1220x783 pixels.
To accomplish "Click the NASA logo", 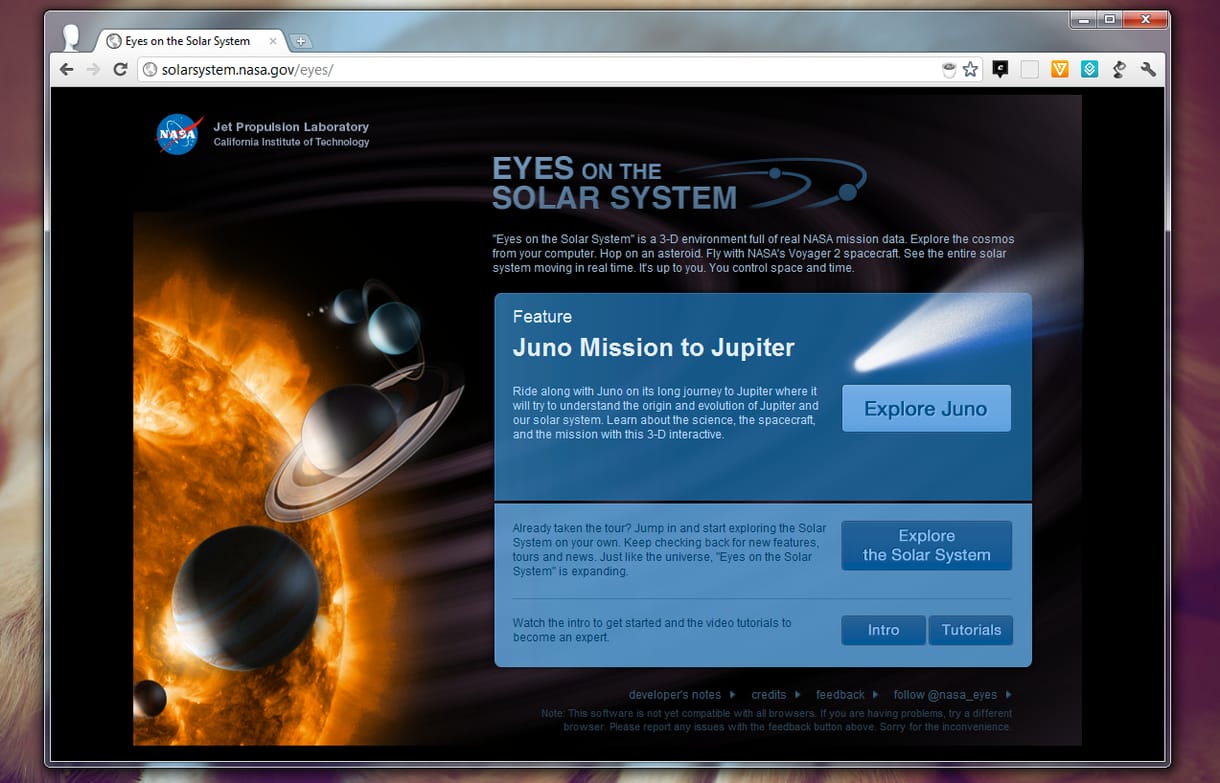I will [x=180, y=134].
